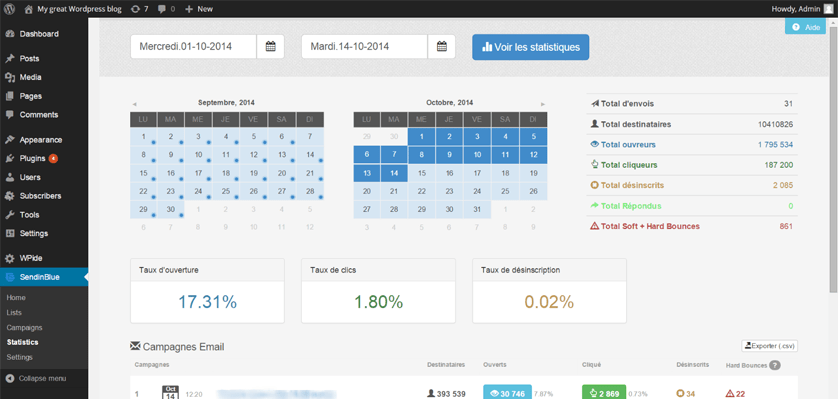Collapse the sidebar menu
This screenshot has height=399, width=838.
point(36,378)
